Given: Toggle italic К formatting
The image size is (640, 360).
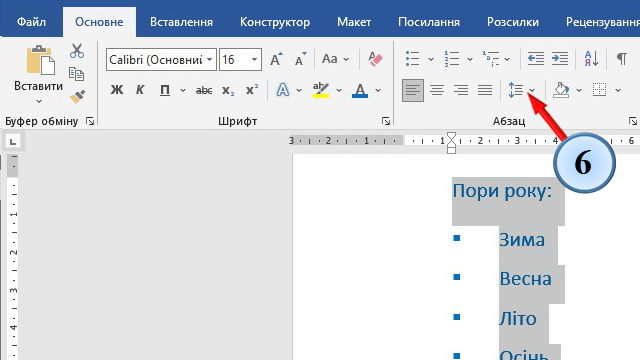Looking at the screenshot, I should (140, 90).
